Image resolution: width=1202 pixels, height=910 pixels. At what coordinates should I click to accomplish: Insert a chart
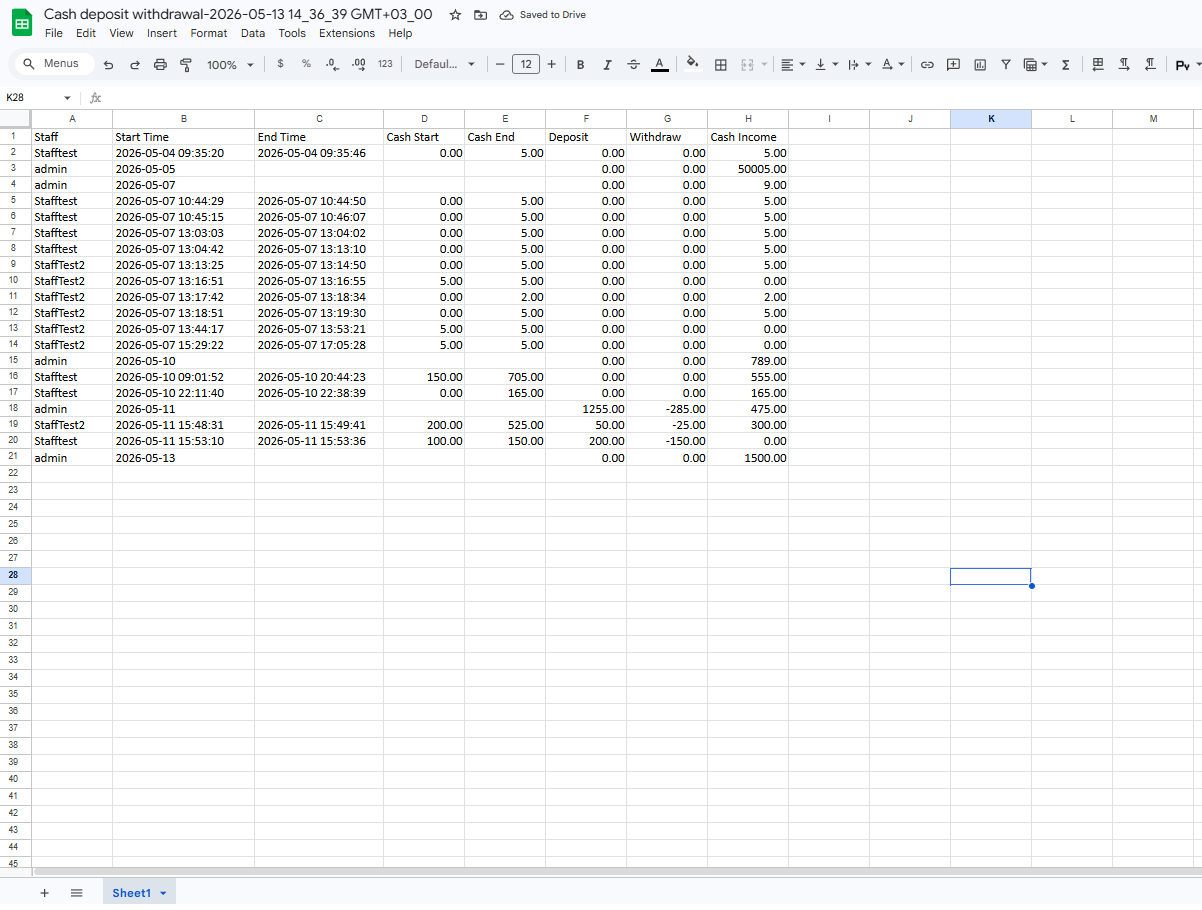coord(980,64)
